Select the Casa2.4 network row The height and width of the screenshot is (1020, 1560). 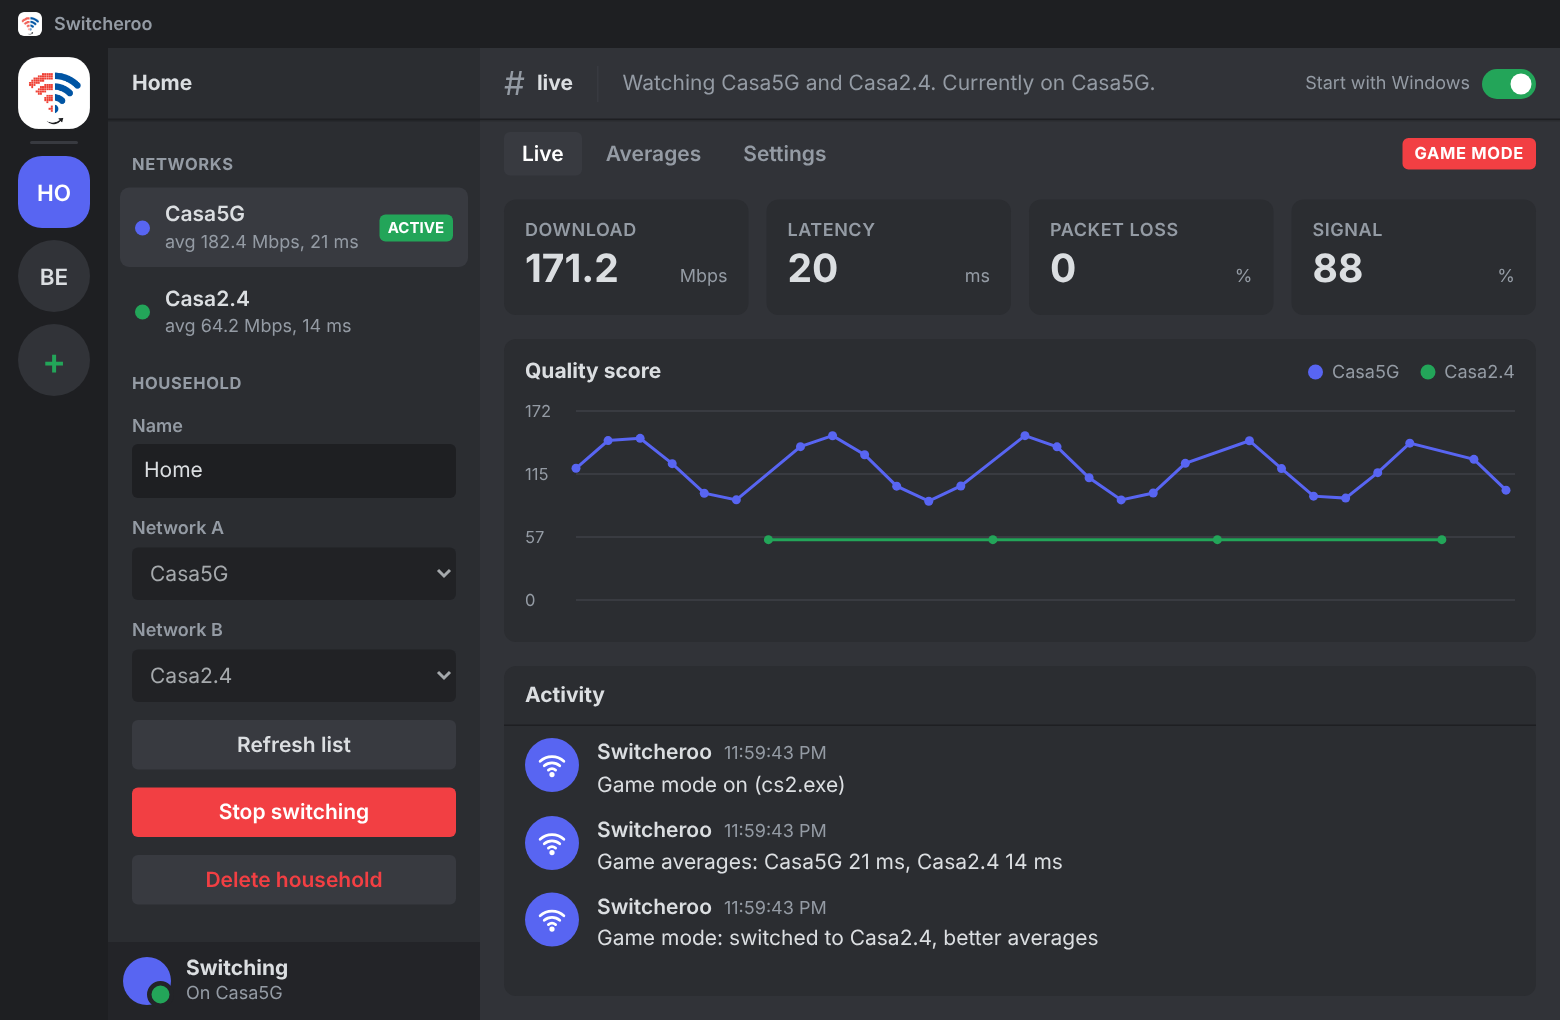[x=294, y=312]
